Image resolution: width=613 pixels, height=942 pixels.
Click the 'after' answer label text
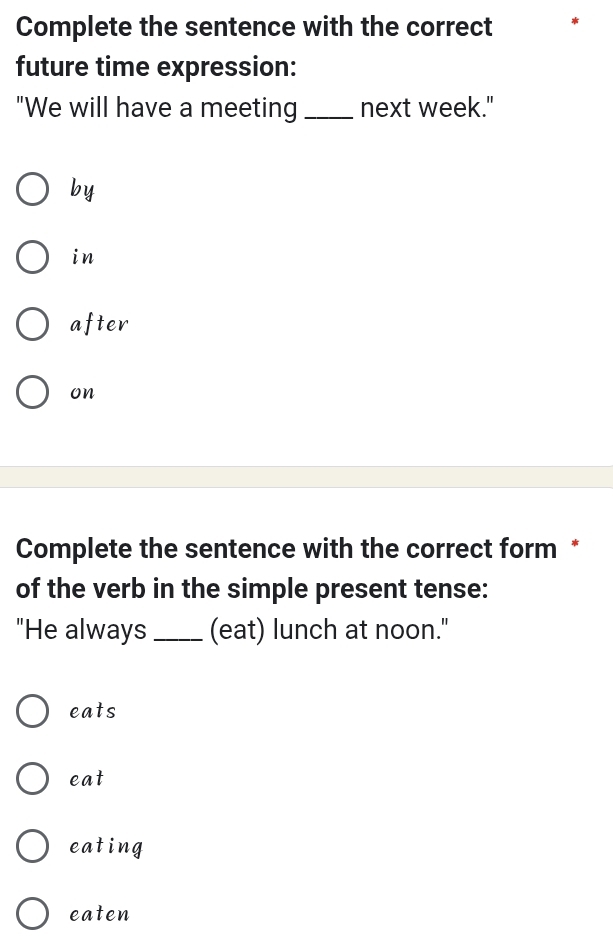[100, 324]
